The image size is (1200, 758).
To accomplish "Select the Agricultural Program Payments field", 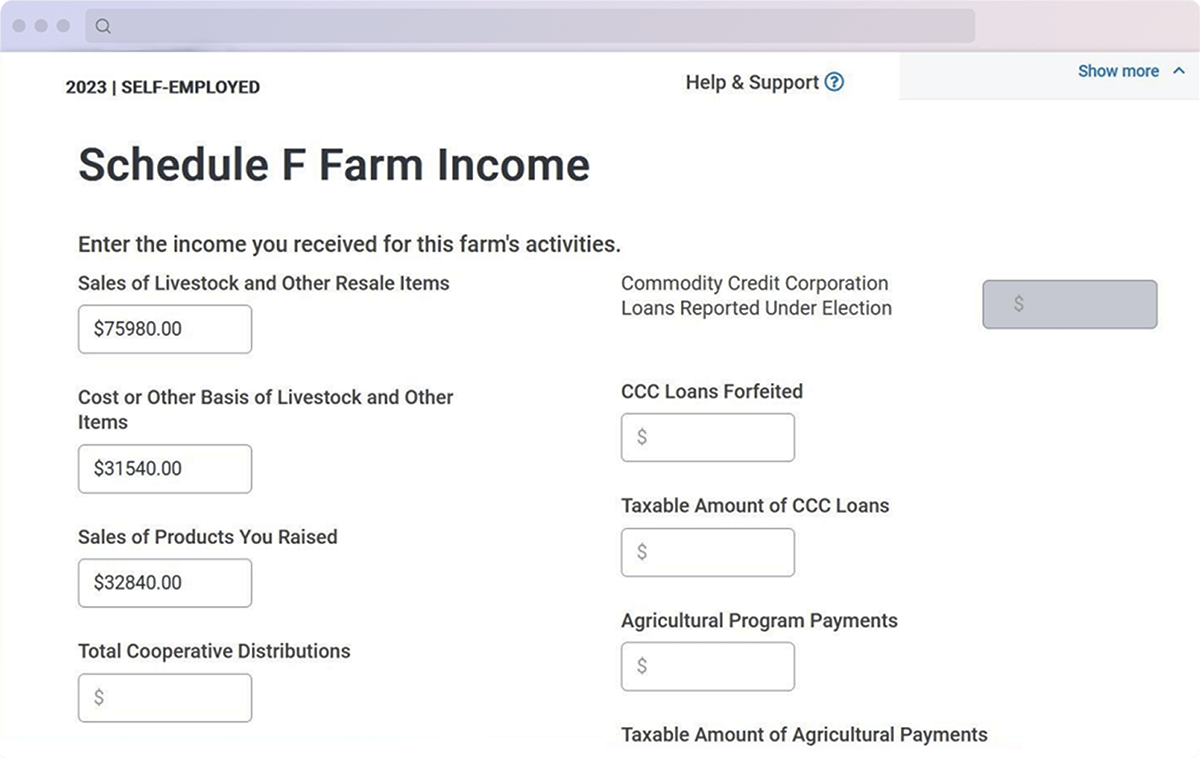I will (x=708, y=666).
